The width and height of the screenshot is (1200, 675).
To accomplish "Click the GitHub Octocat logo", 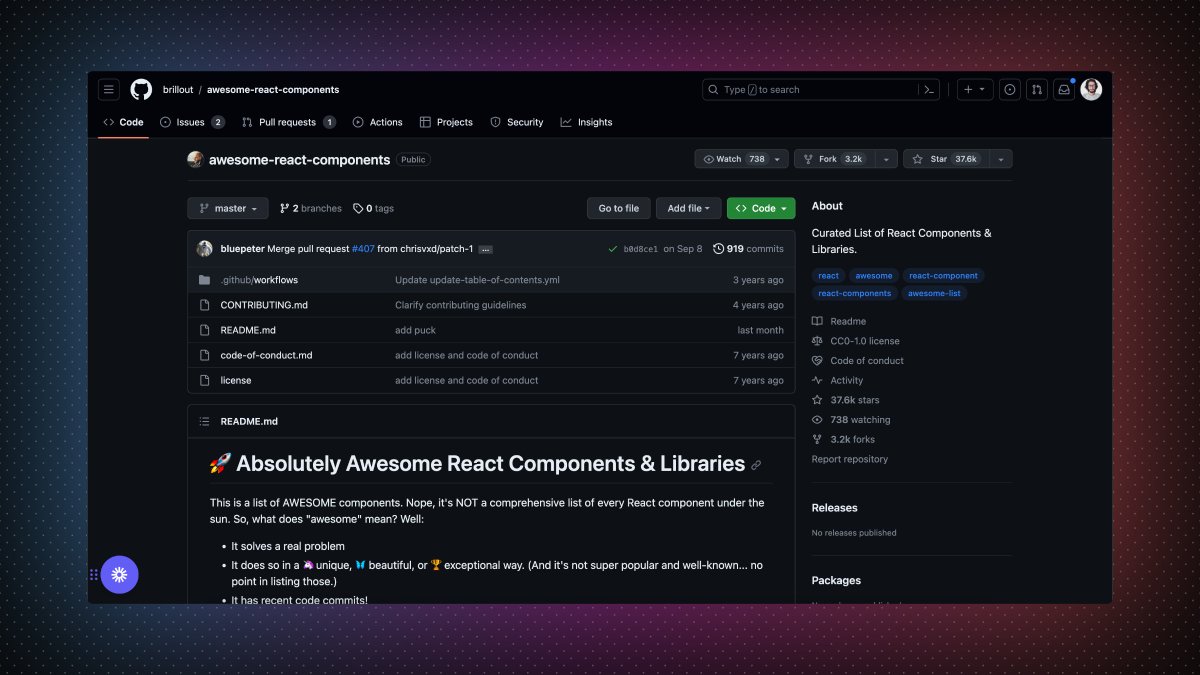I will tap(140, 89).
